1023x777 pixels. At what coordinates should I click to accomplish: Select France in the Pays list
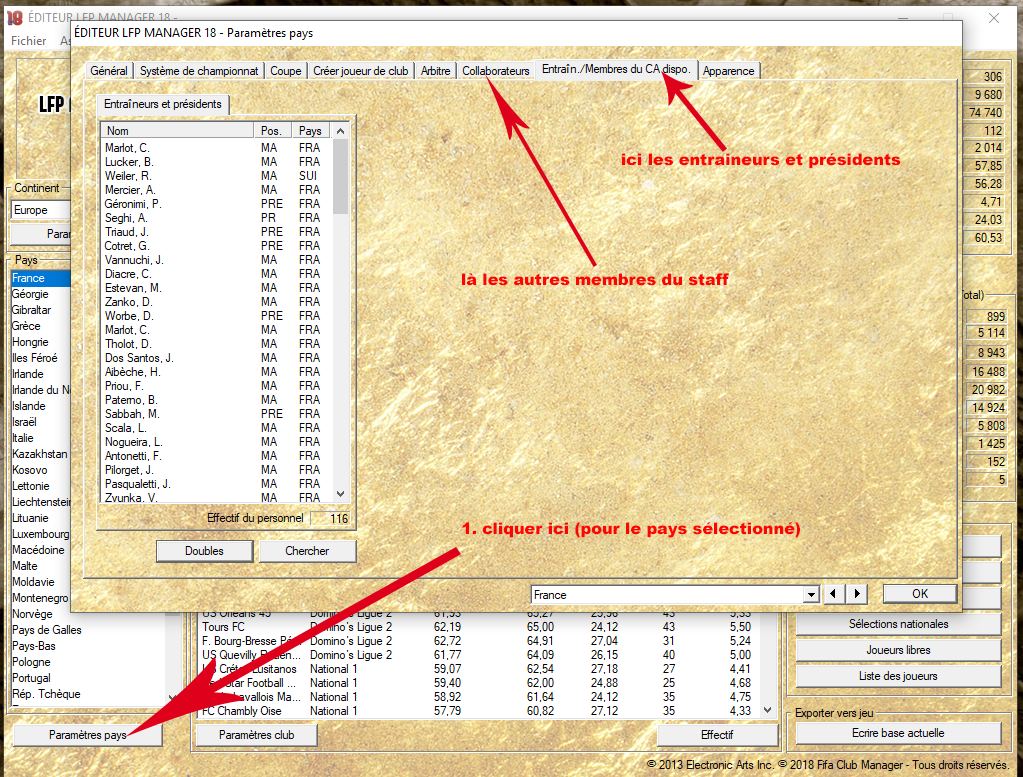pos(40,278)
